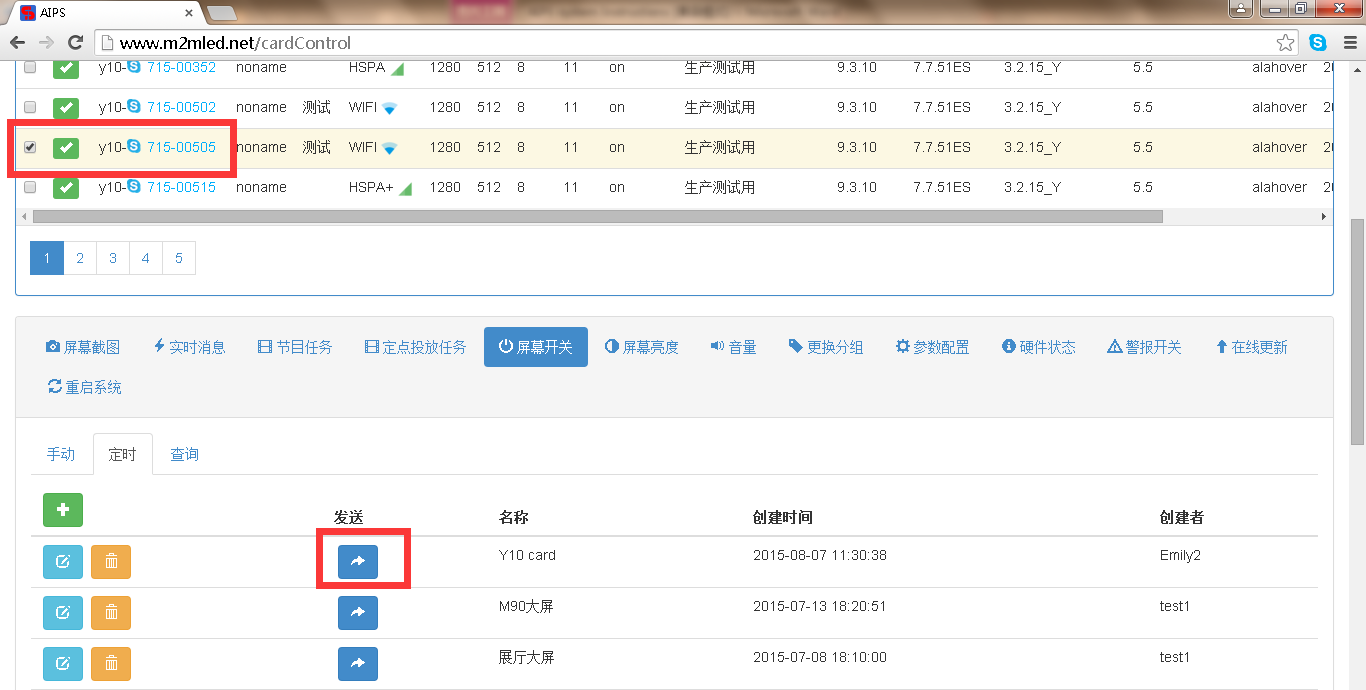
Task: Click green check status button for 715-00502
Action: pos(66,108)
